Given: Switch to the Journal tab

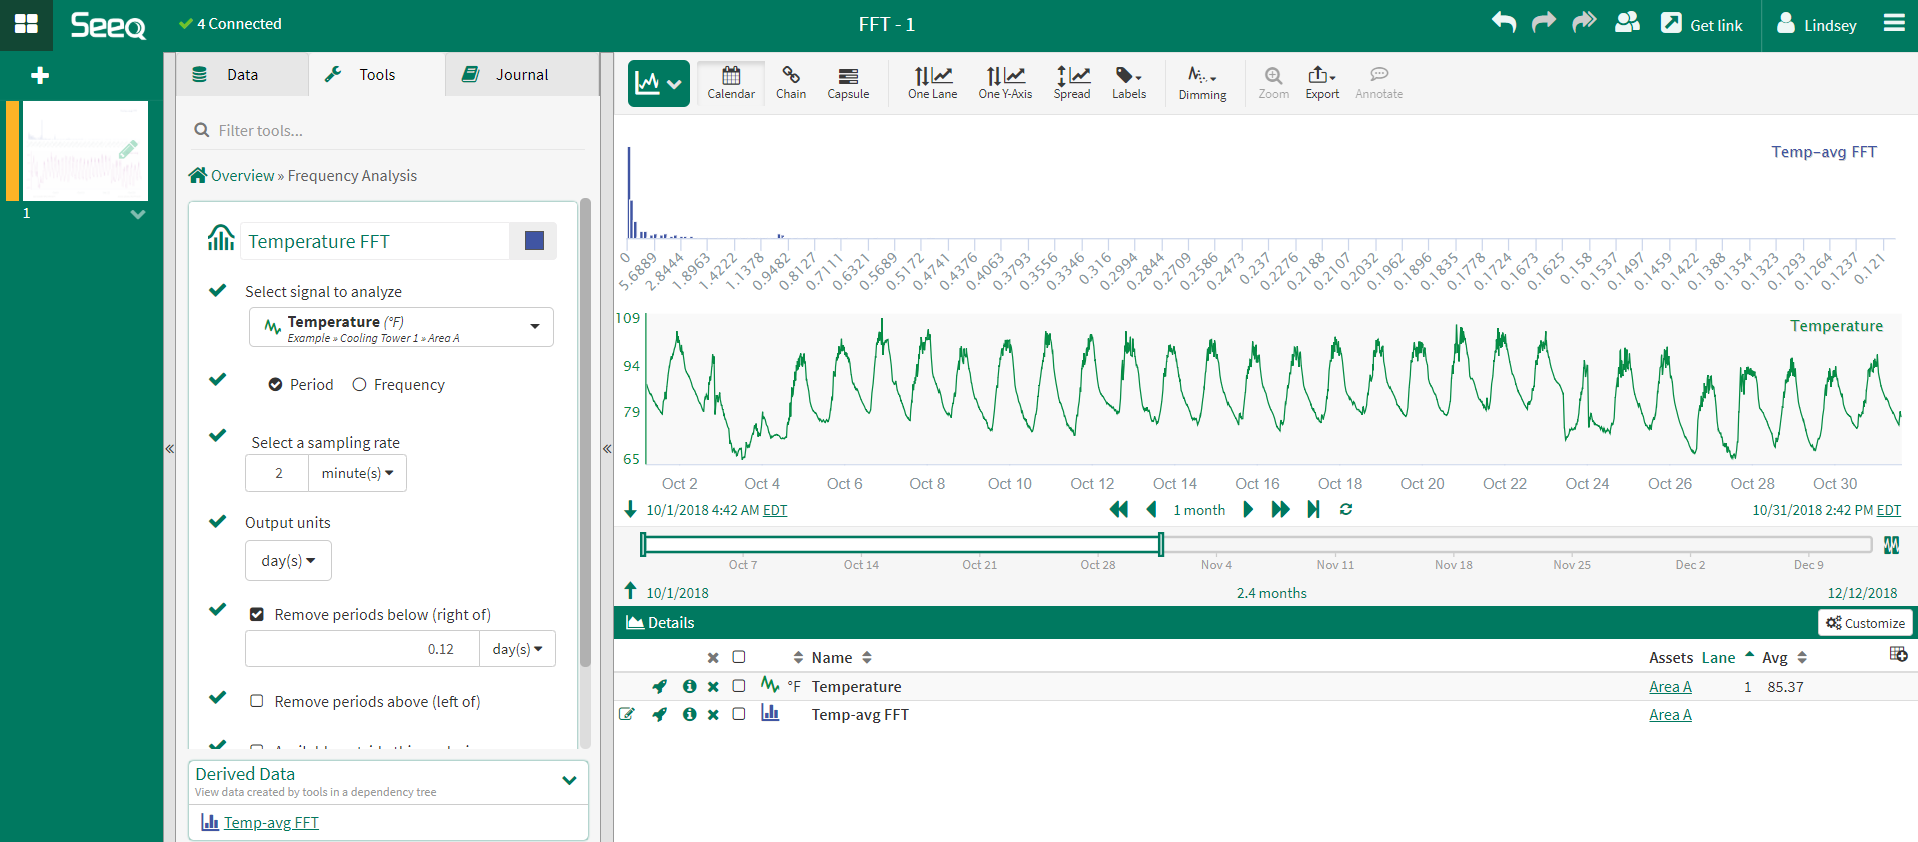Looking at the screenshot, I should (521, 75).
